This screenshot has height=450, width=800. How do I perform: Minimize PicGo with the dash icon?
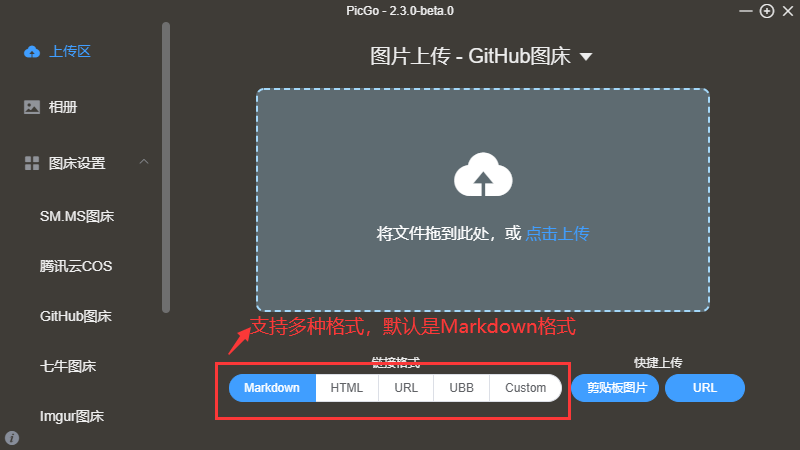coord(746,11)
